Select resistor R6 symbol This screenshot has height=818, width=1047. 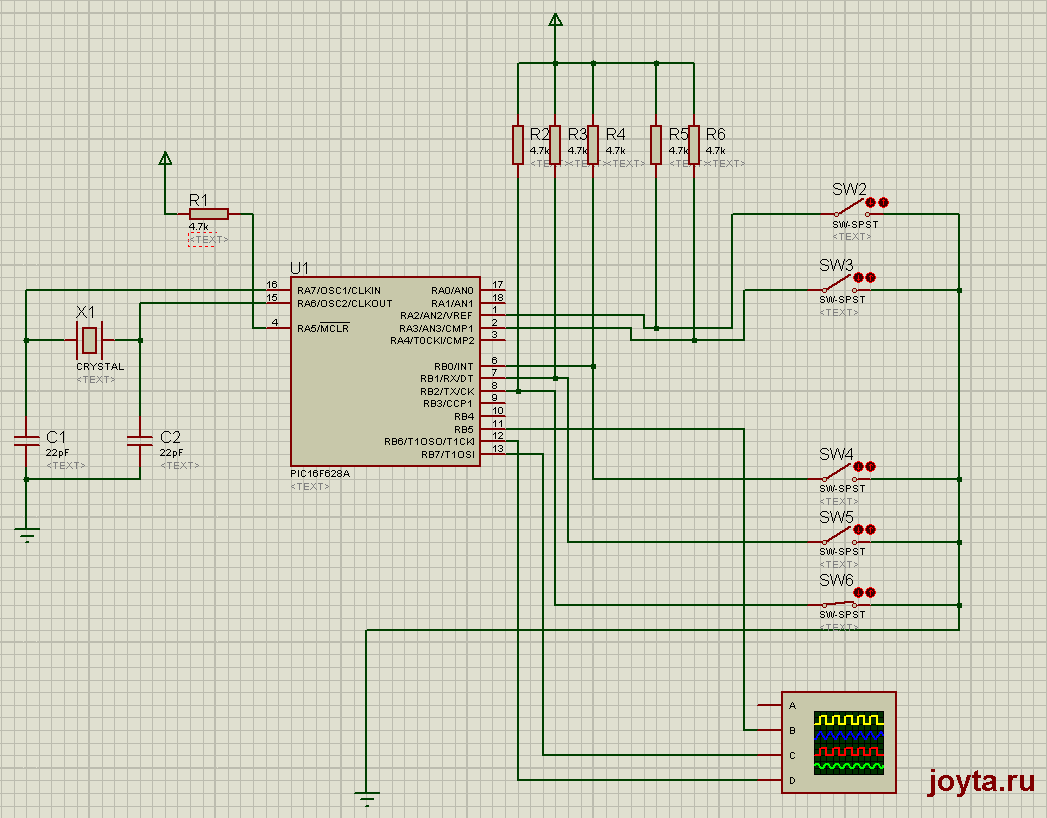click(694, 144)
